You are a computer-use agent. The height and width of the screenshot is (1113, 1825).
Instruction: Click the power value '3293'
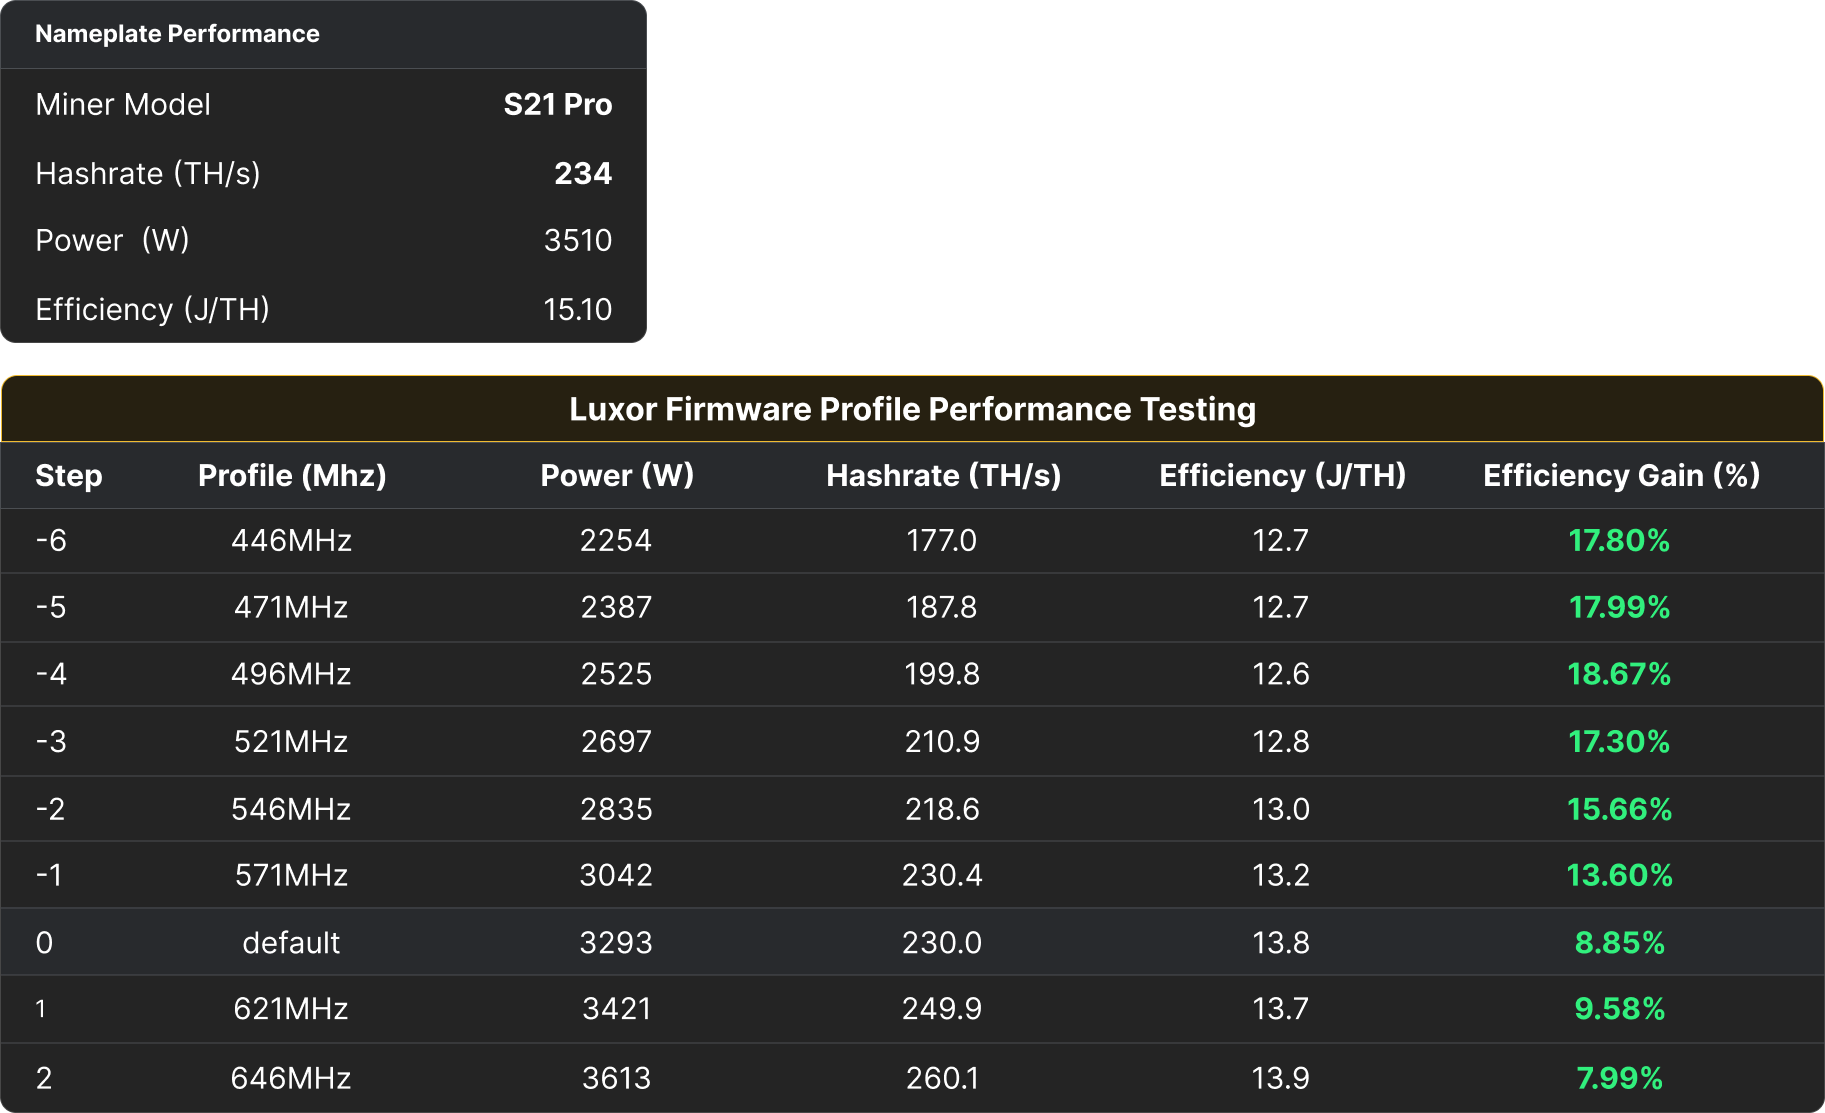coord(616,942)
